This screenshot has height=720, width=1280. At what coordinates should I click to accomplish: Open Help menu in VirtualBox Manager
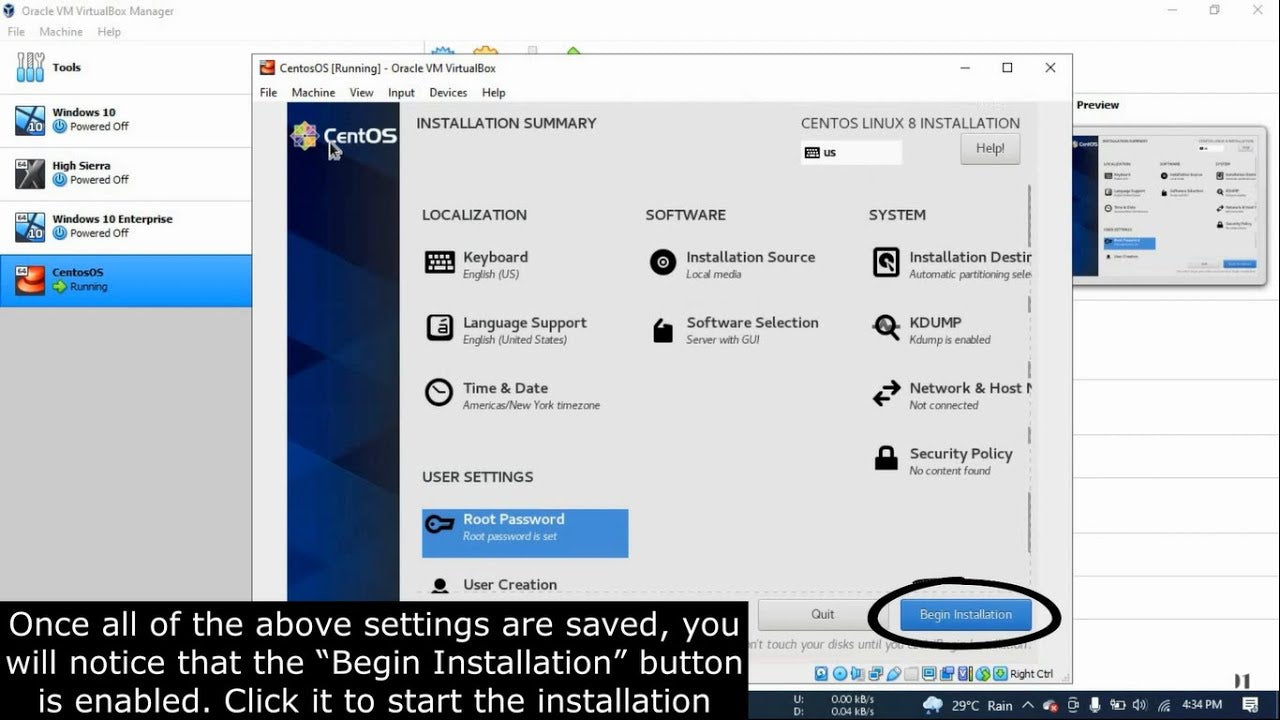click(x=109, y=32)
